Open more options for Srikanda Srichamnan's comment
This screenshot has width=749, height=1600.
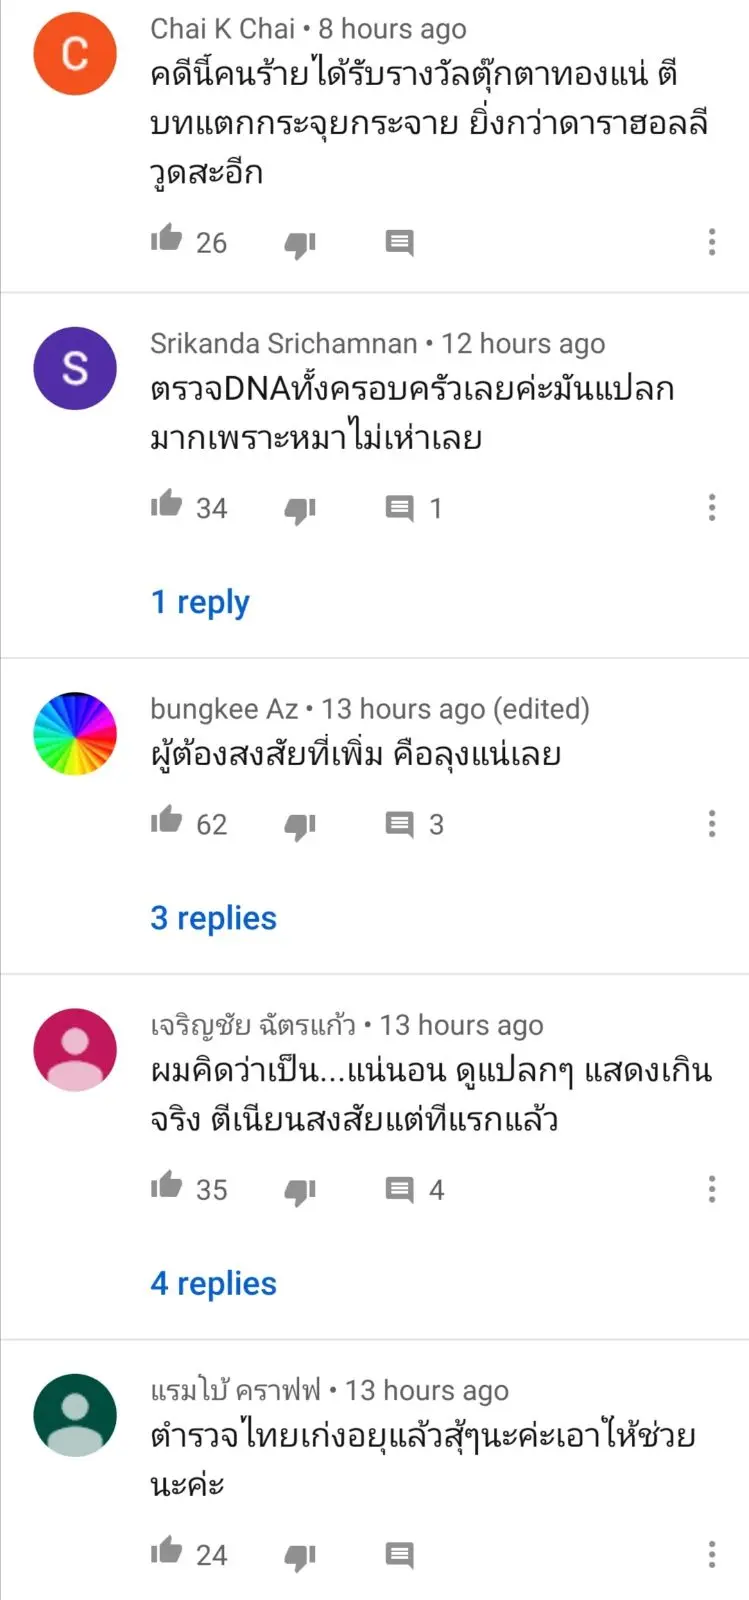[x=712, y=508]
